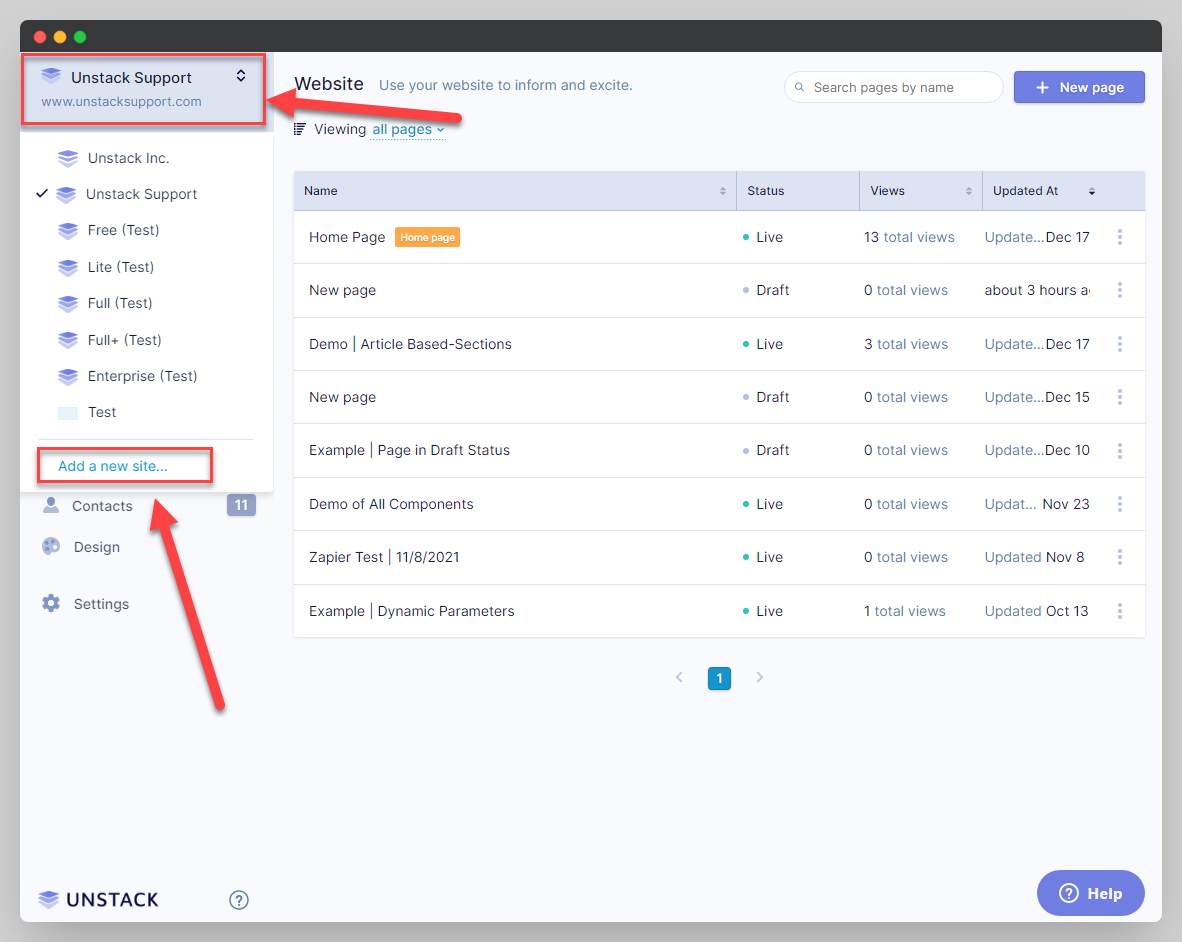Click Add a new site link
The image size is (1182, 942).
113,466
